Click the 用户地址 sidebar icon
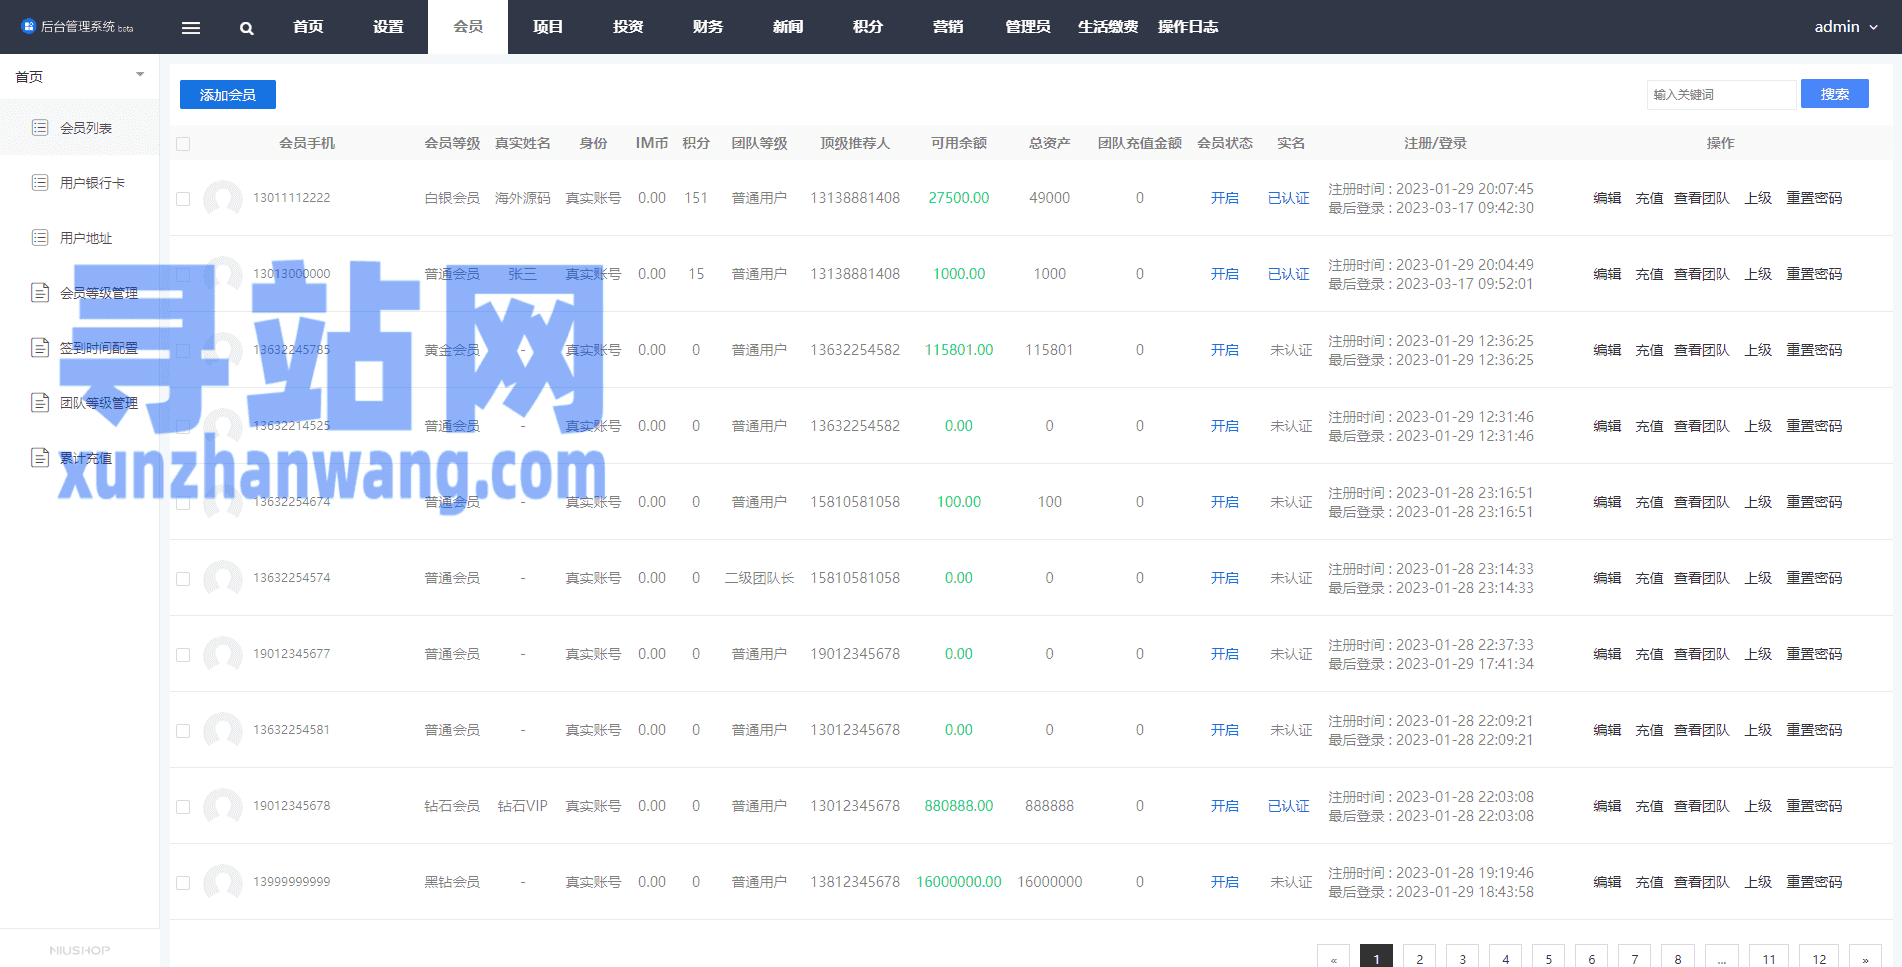 point(40,237)
